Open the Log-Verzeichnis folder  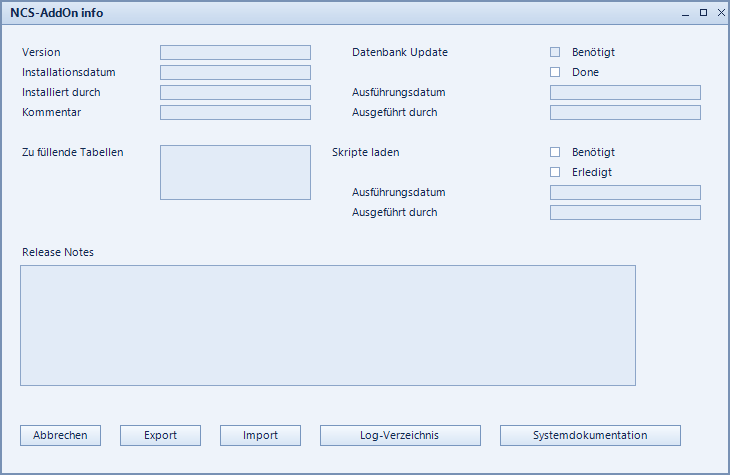(x=400, y=435)
